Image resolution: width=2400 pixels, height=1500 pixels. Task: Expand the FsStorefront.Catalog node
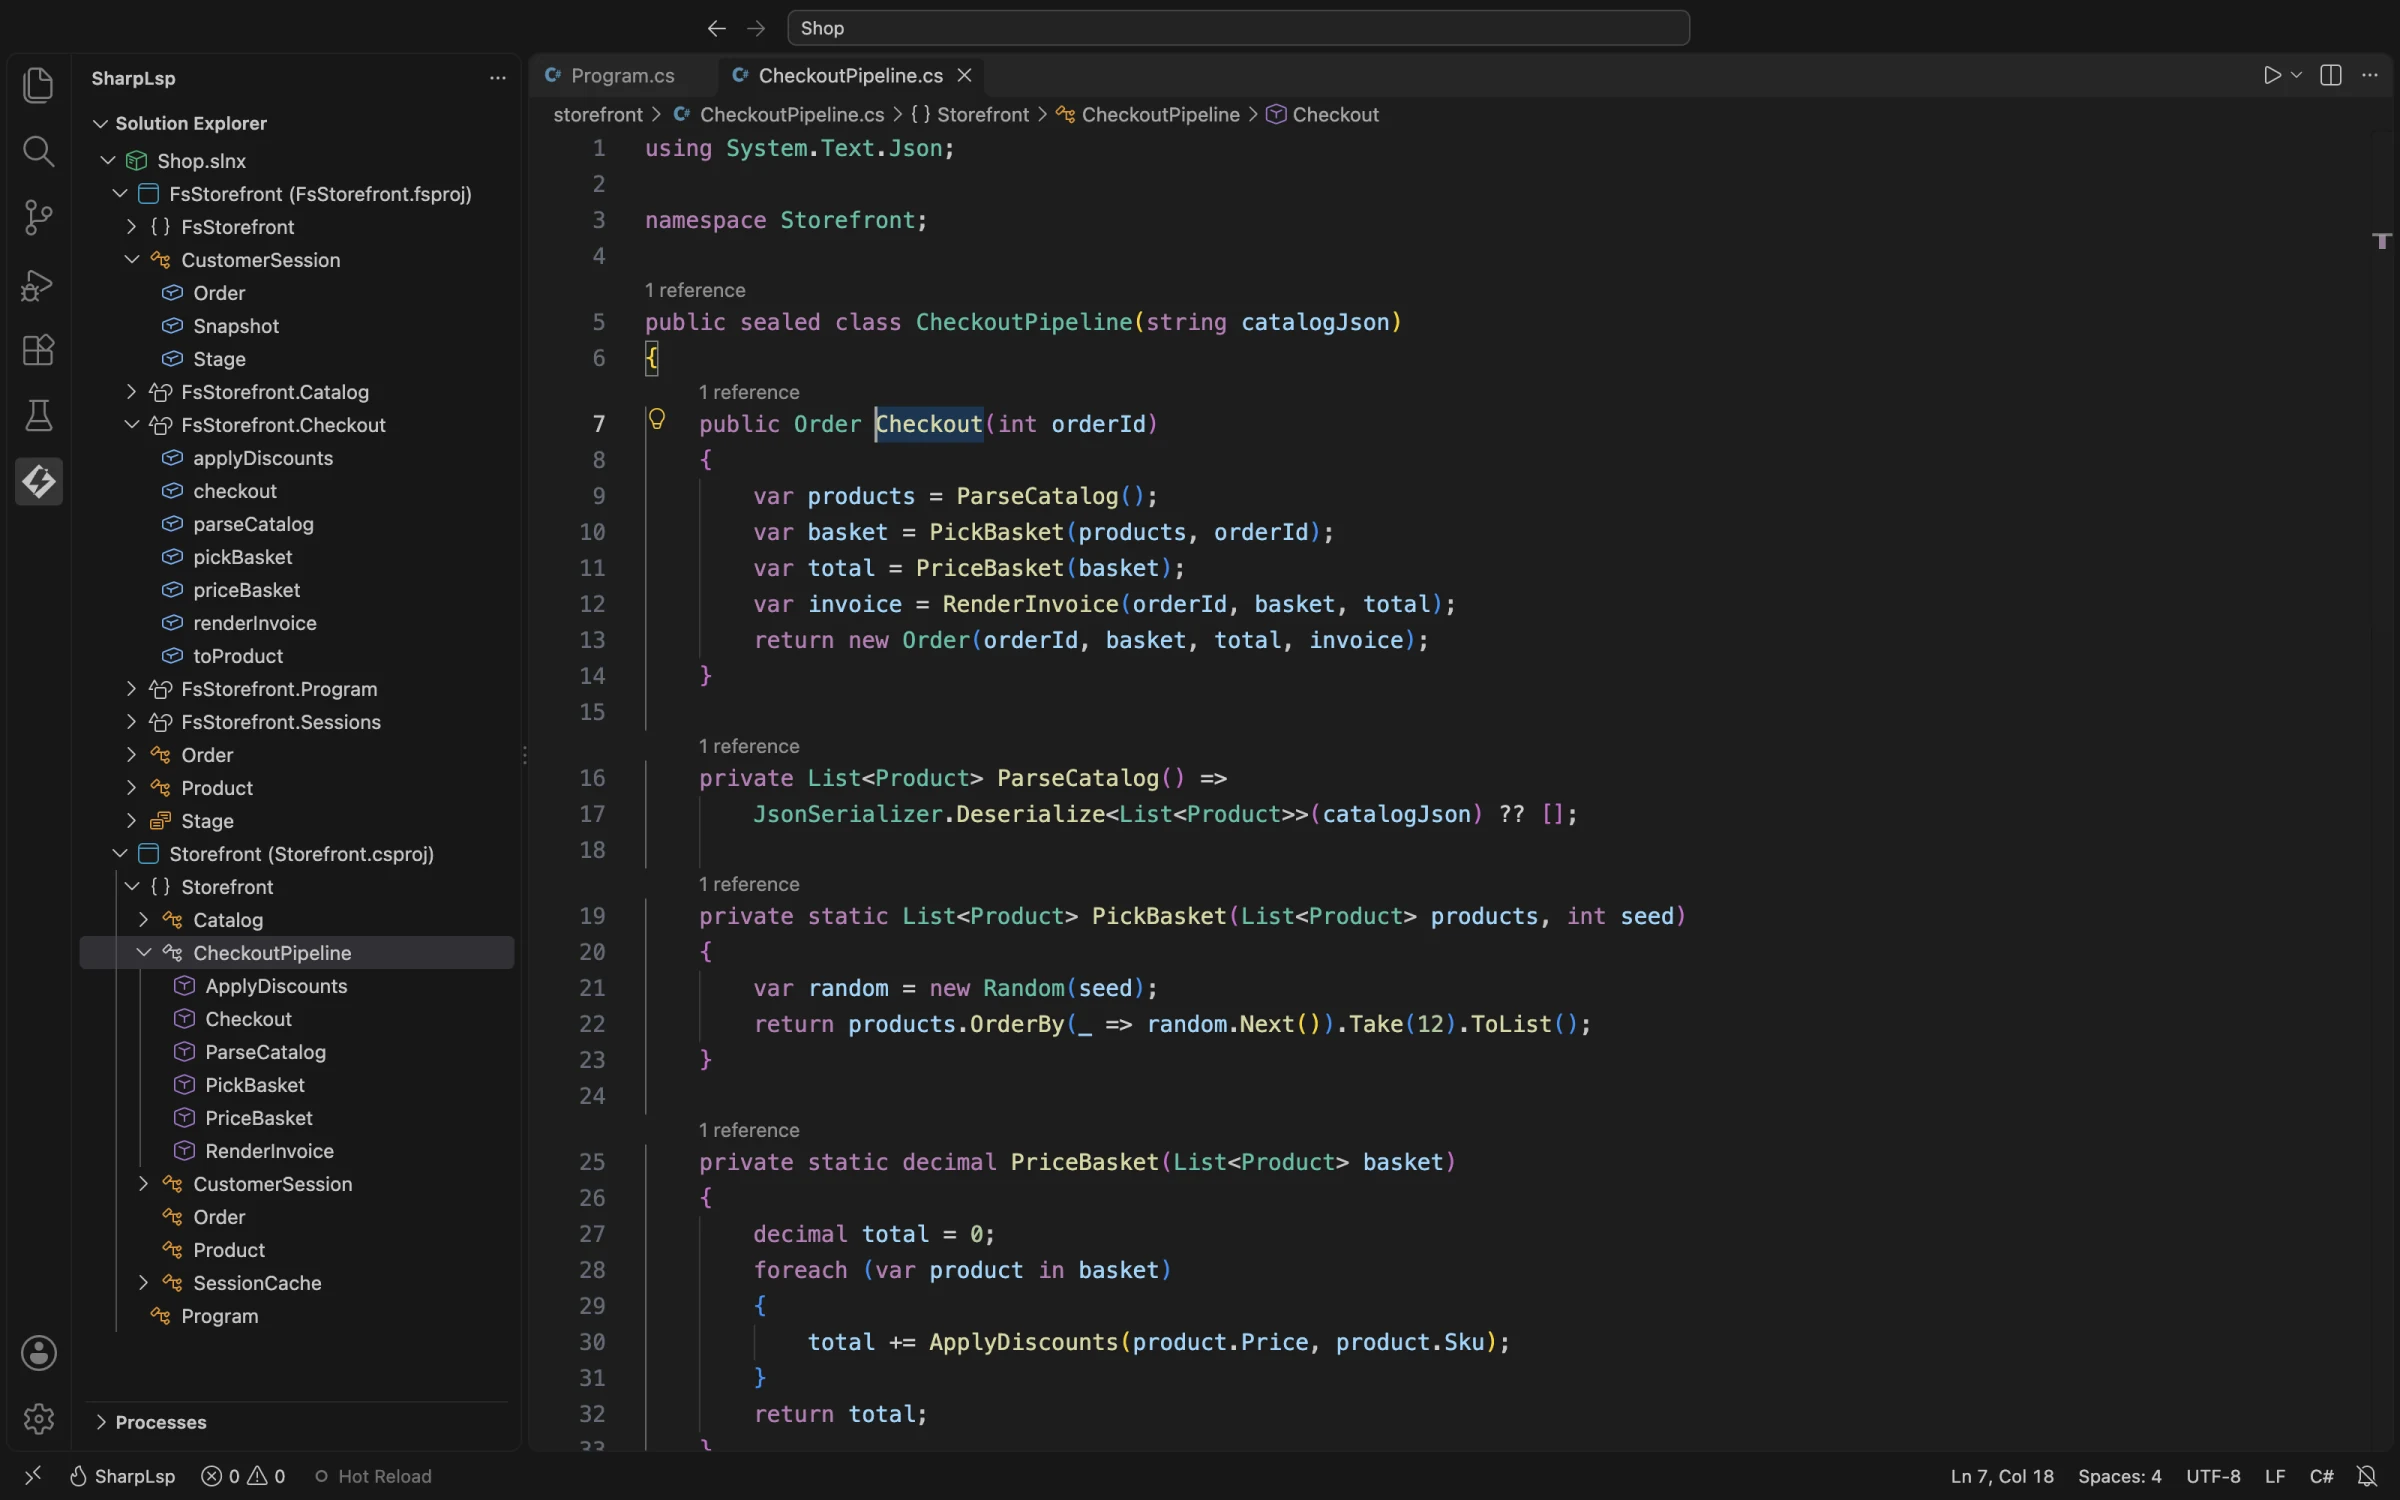pos(131,392)
